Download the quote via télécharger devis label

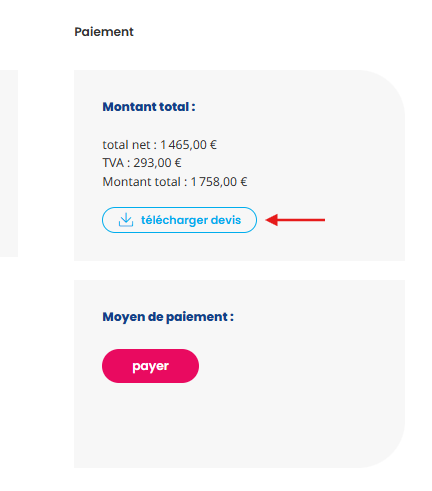(x=191, y=220)
